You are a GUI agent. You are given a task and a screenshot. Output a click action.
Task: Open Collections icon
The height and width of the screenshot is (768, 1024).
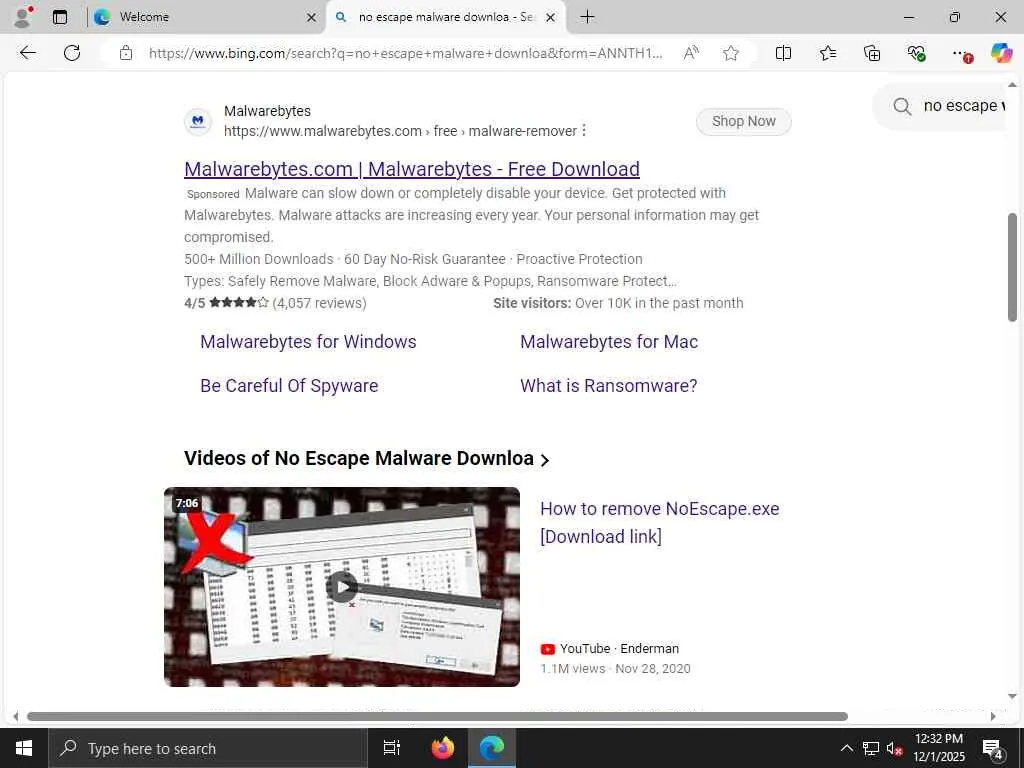[x=872, y=53]
